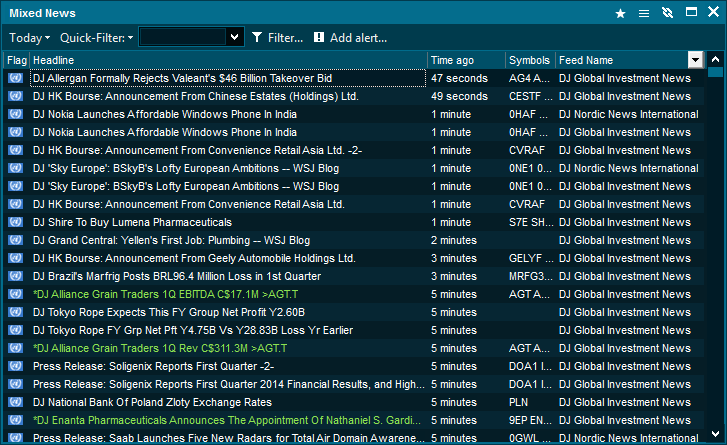Open Tokyo Rope Expects This FY Group headline
Viewport: 727px width, 445px height.
169,312
